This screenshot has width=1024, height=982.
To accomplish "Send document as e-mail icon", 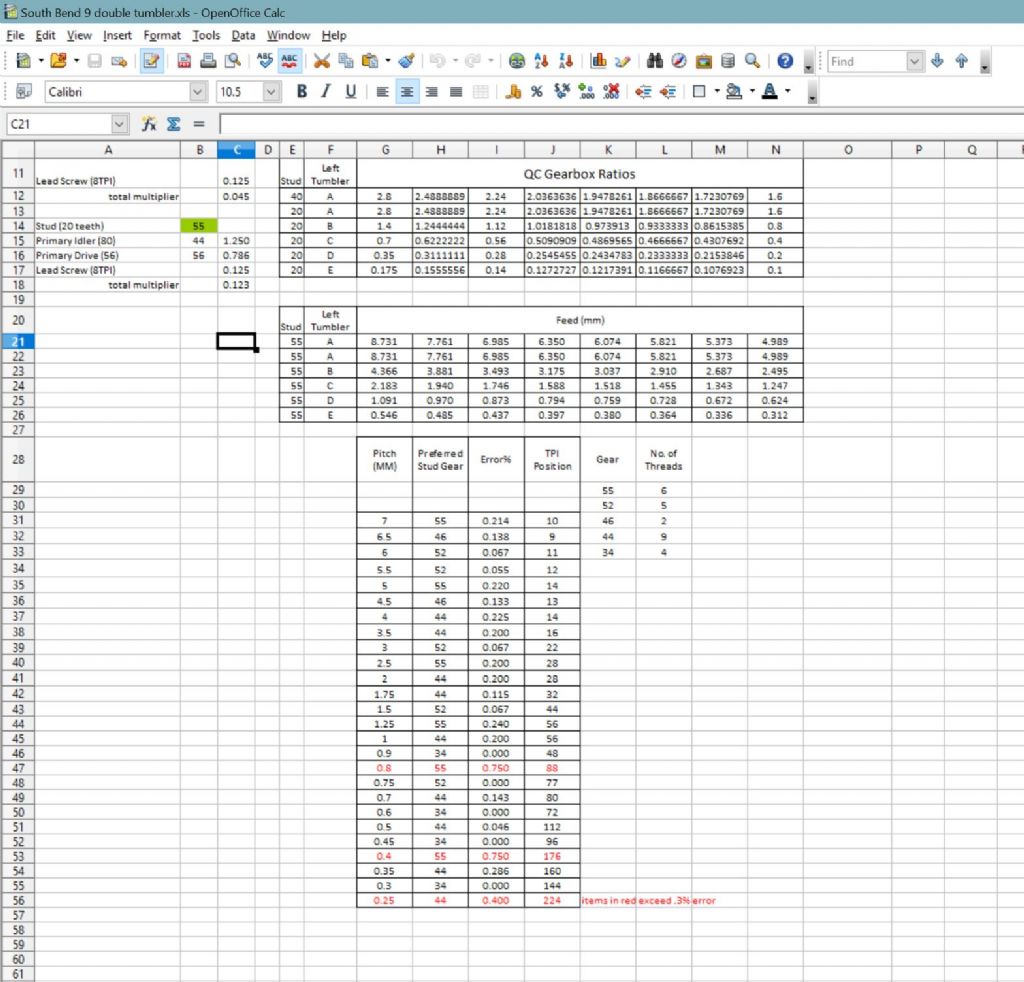I will click(x=119, y=61).
